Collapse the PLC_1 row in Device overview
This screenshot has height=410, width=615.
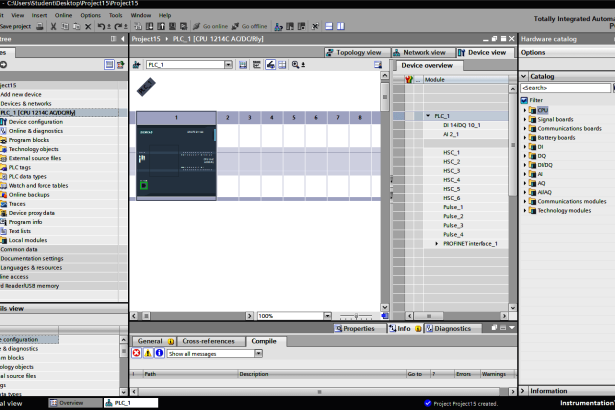pyautogui.click(x=428, y=116)
